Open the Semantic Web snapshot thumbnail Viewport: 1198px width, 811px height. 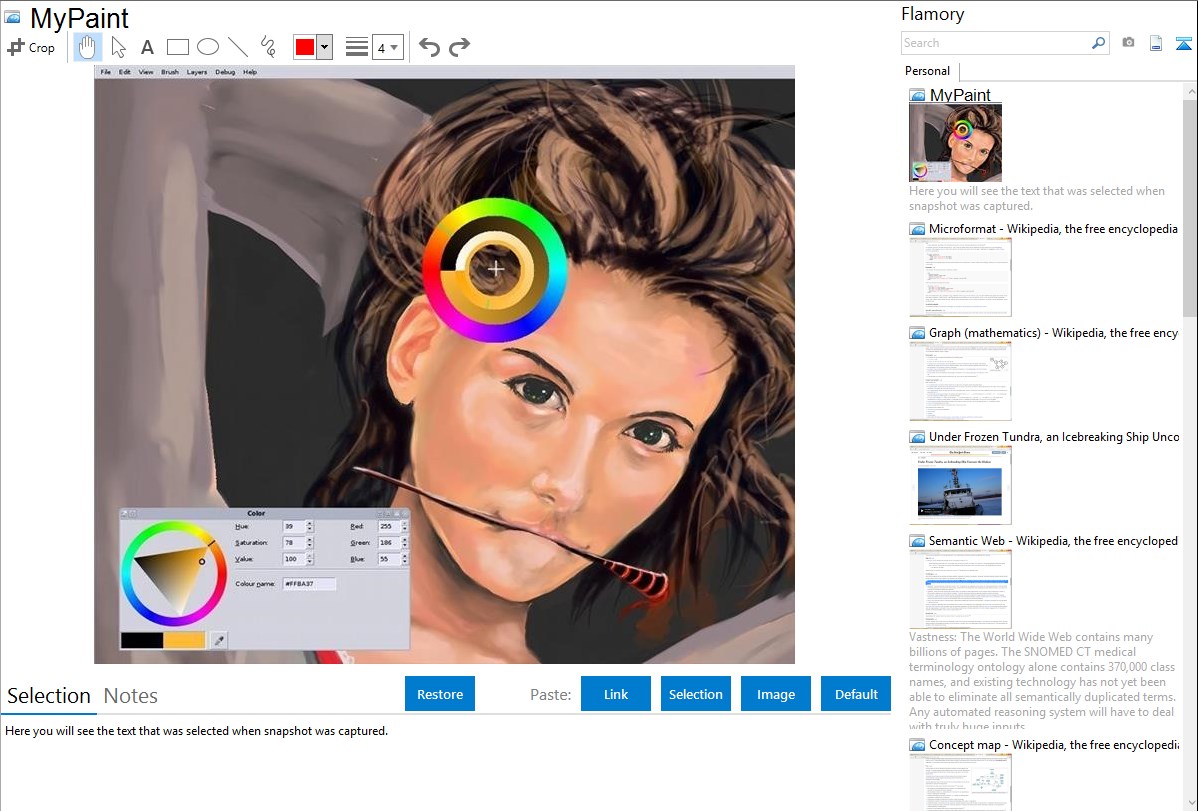pos(960,589)
